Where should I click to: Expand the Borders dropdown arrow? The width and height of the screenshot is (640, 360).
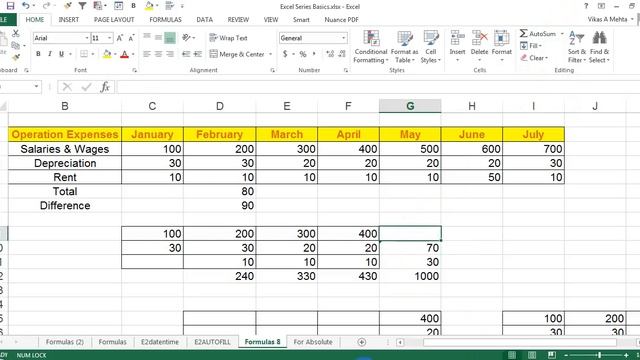[x=93, y=54]
